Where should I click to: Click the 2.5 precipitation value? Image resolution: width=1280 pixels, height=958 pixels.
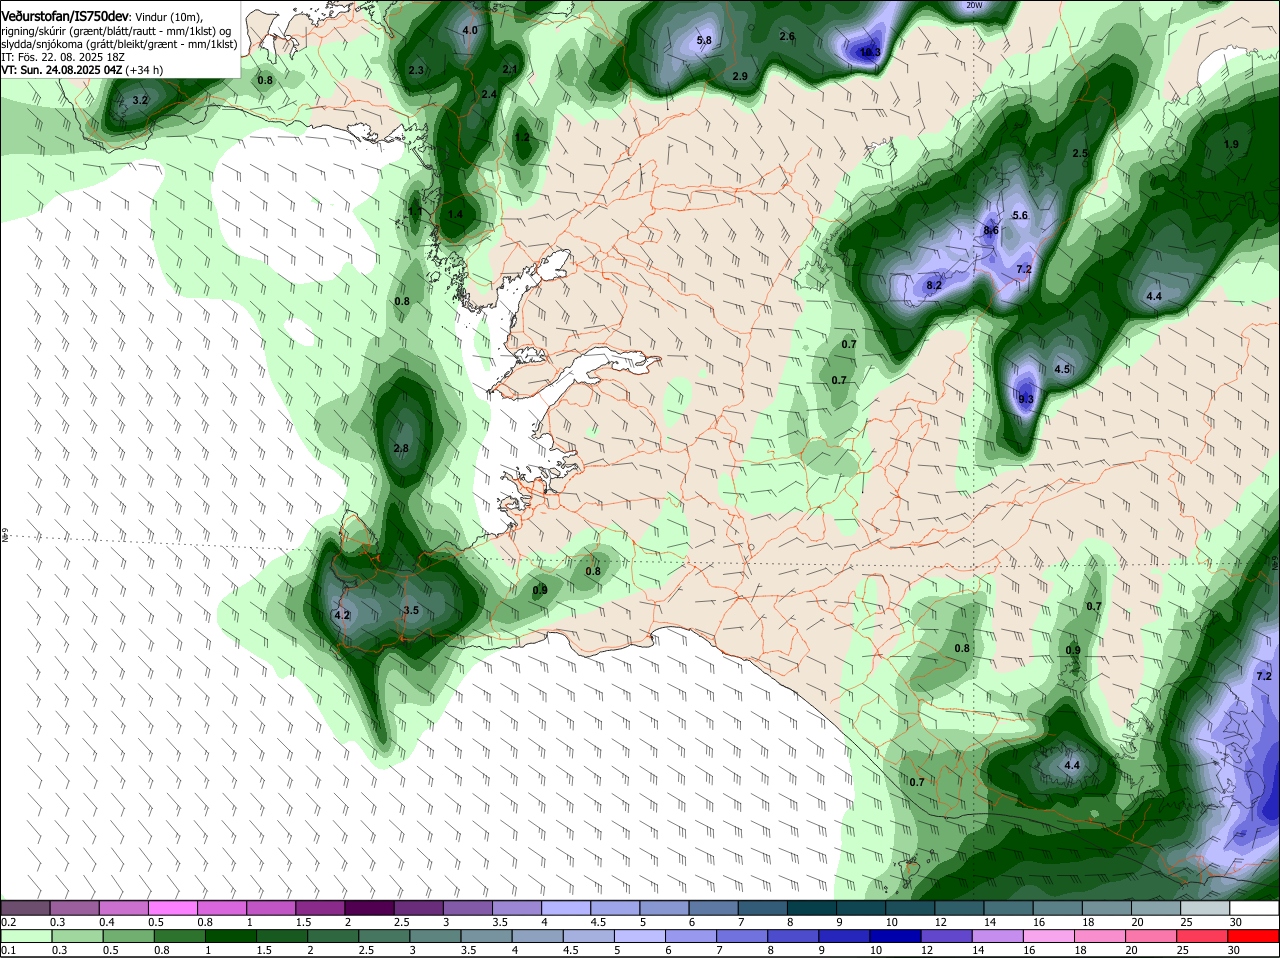click(x=1080, y=153)
